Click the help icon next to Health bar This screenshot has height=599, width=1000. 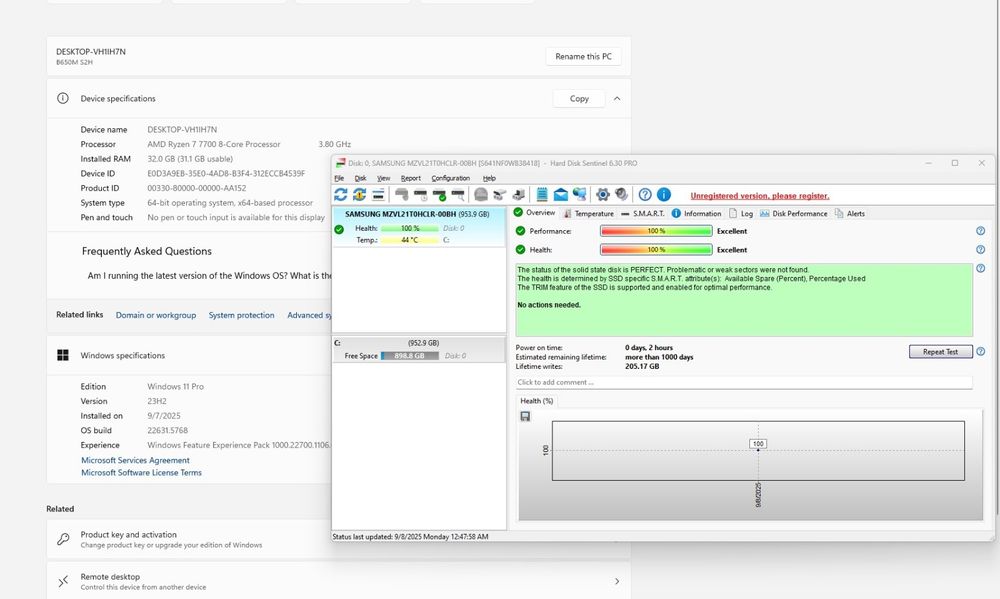[x=980, y=249]
